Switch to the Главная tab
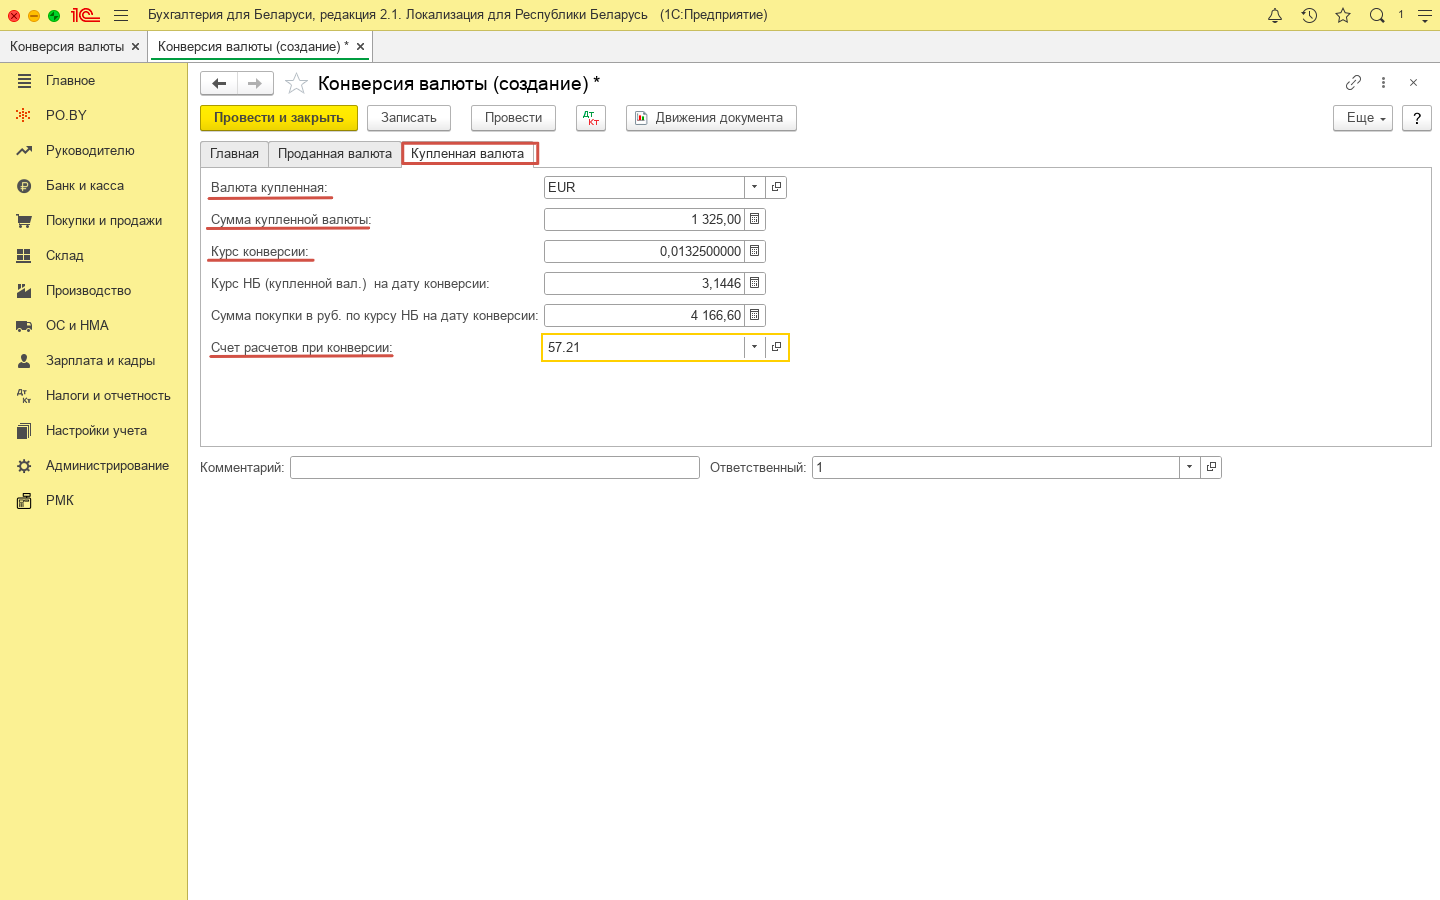The width and height of the screenshot is (1440, 900). tap(234, 154)
